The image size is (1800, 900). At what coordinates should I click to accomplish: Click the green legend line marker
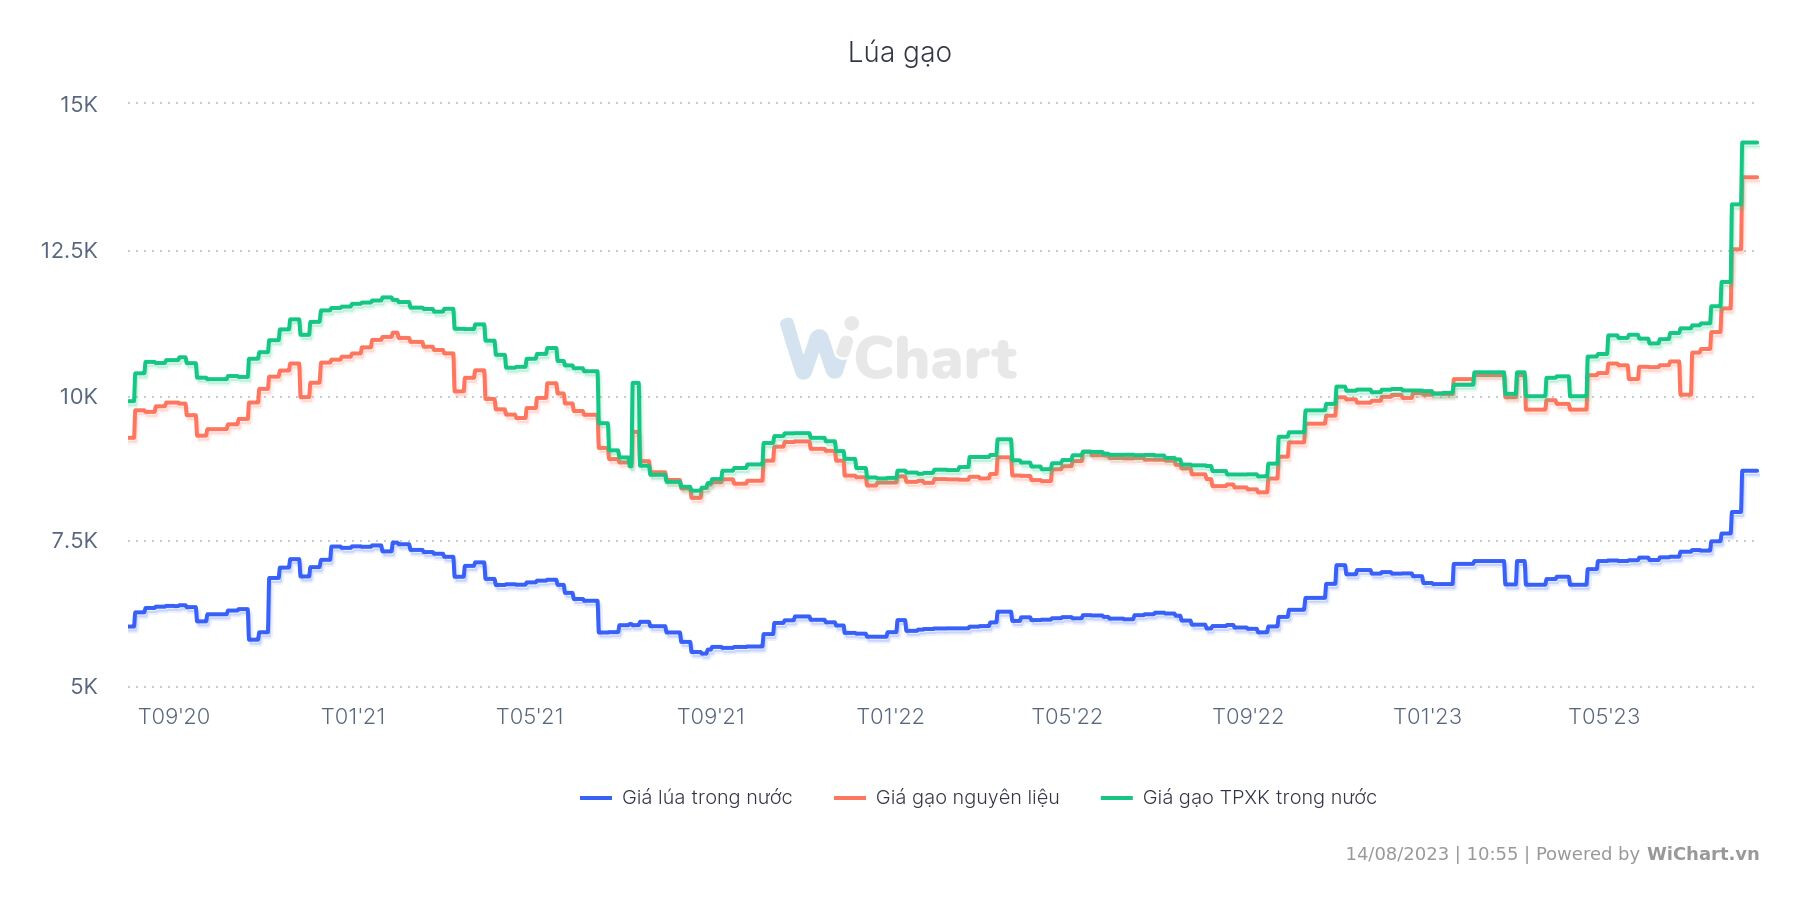tap(1117, 797)
